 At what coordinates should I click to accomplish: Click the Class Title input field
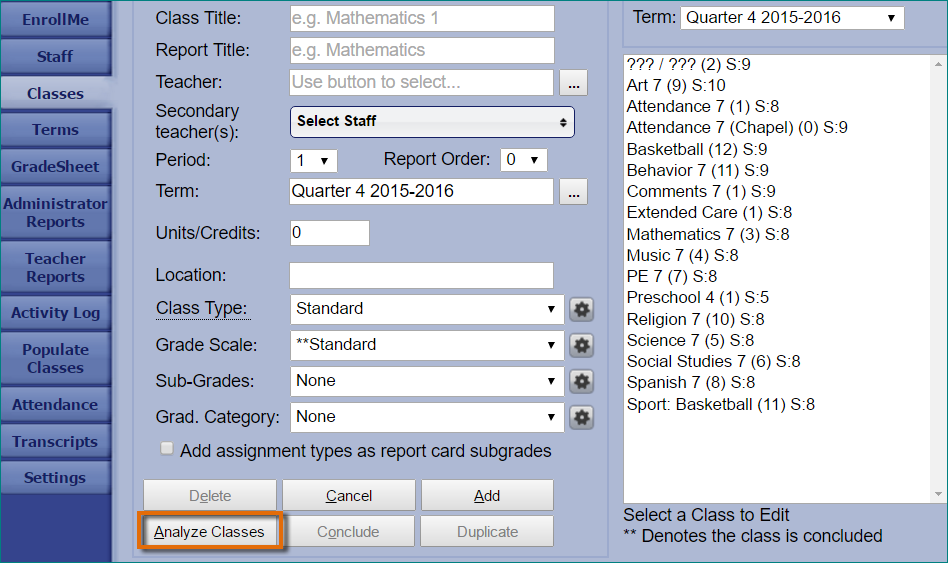421,18
